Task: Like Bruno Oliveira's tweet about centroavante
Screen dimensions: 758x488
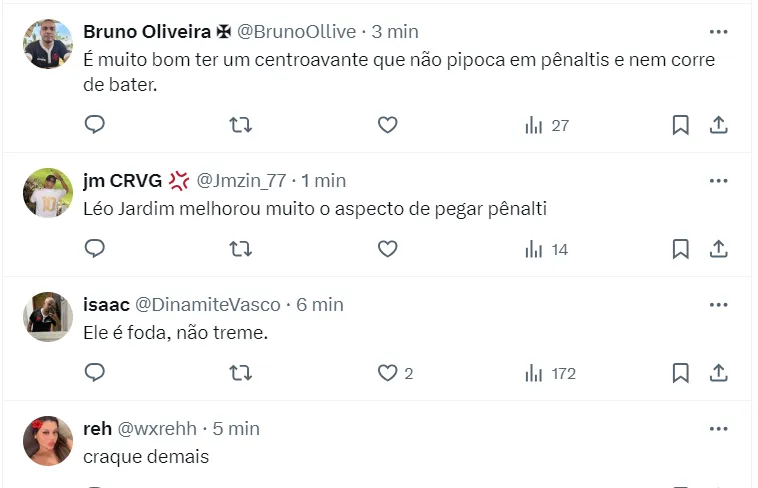Action: point(387,125)
